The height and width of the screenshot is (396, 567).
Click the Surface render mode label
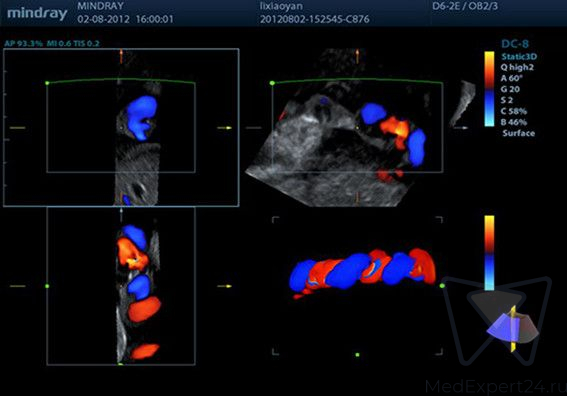(x=519, y=133)
